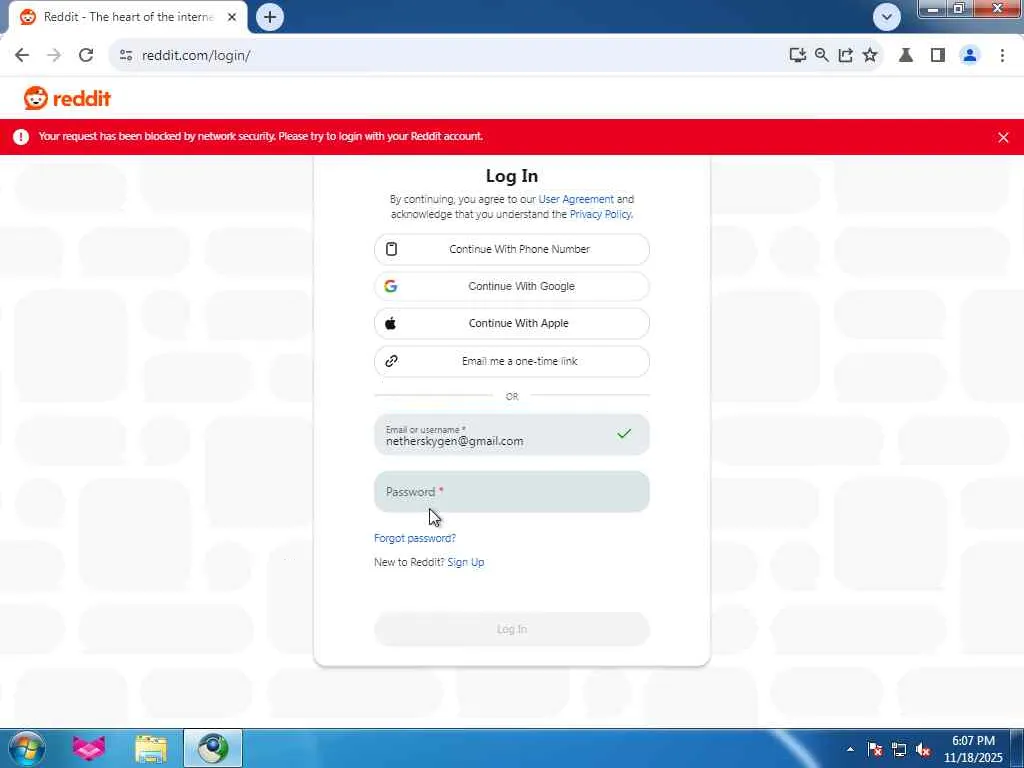
Task: Click the Reddit logo in page header
Action: coord(67,98)
